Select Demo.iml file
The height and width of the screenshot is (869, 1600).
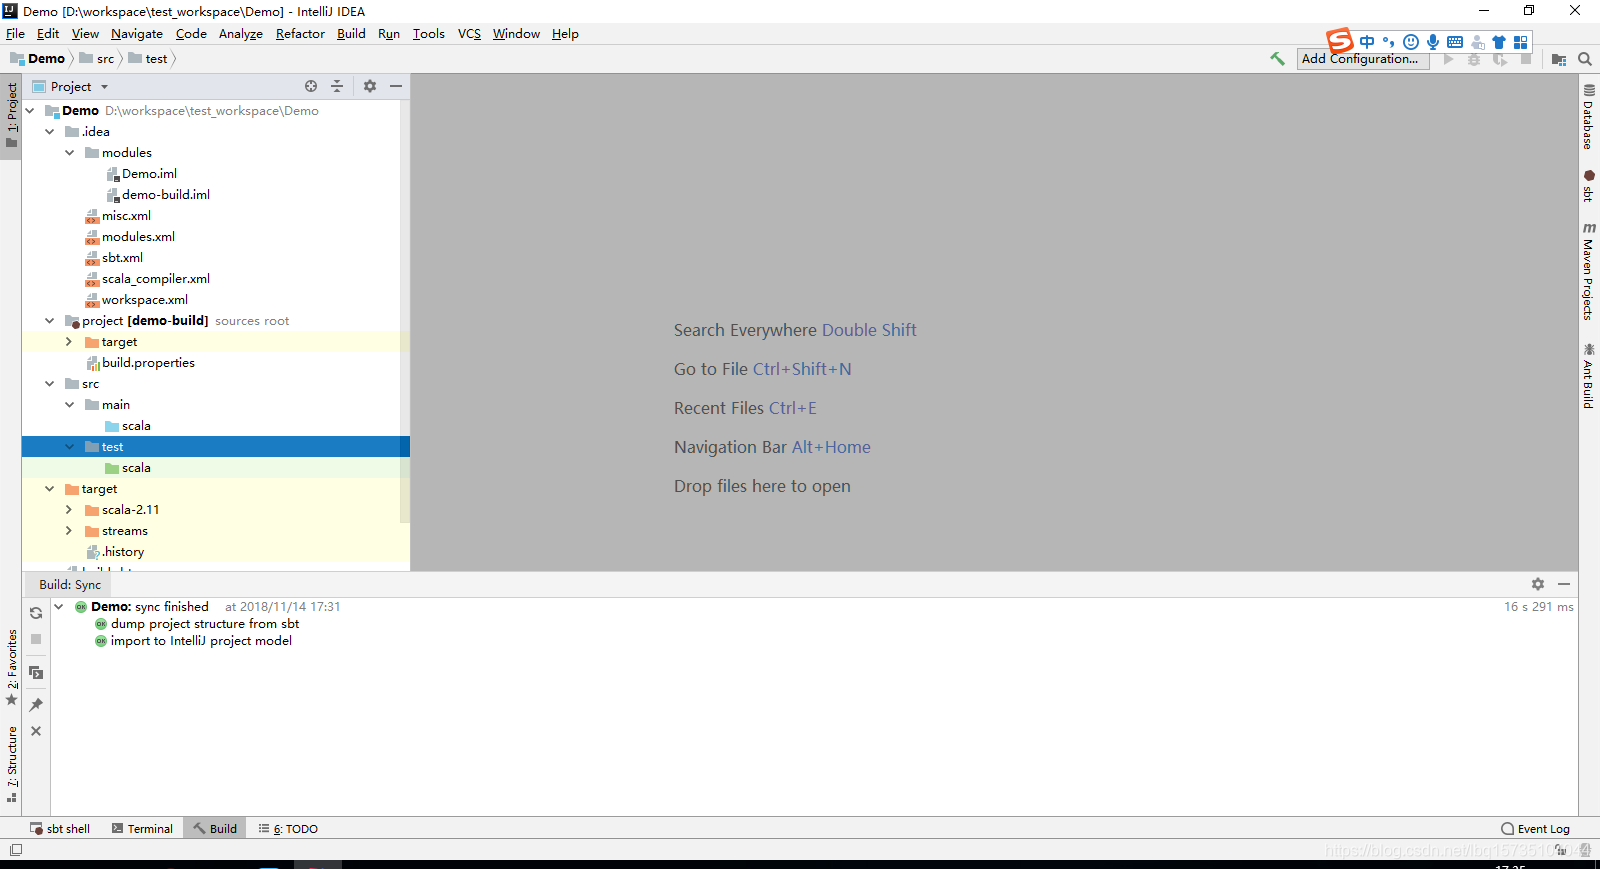[x=149, y=174]
